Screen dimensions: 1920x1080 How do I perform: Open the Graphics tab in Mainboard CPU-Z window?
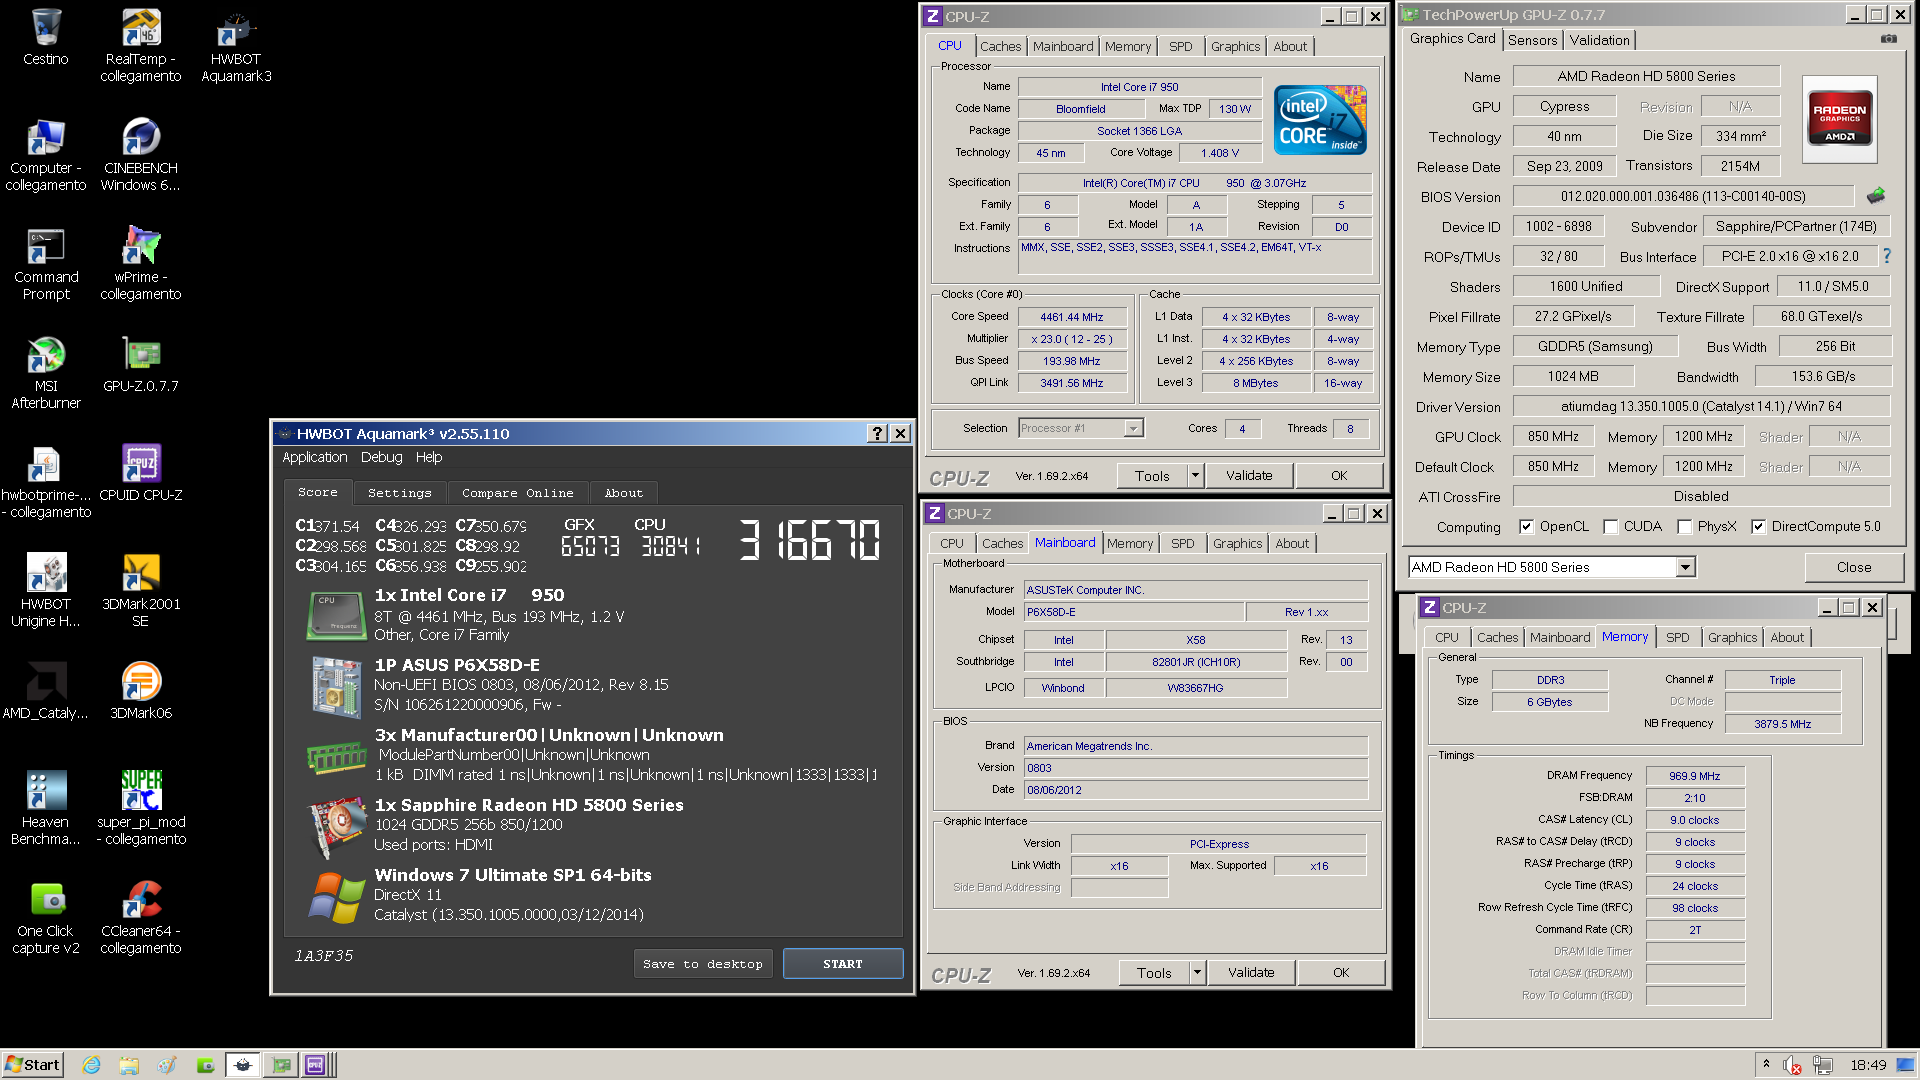[x=1237, y=543]
